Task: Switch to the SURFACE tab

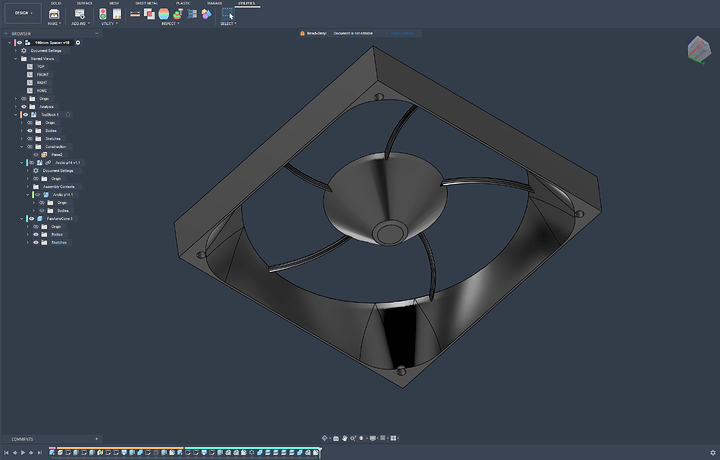Action: click(x=84, y=3)
